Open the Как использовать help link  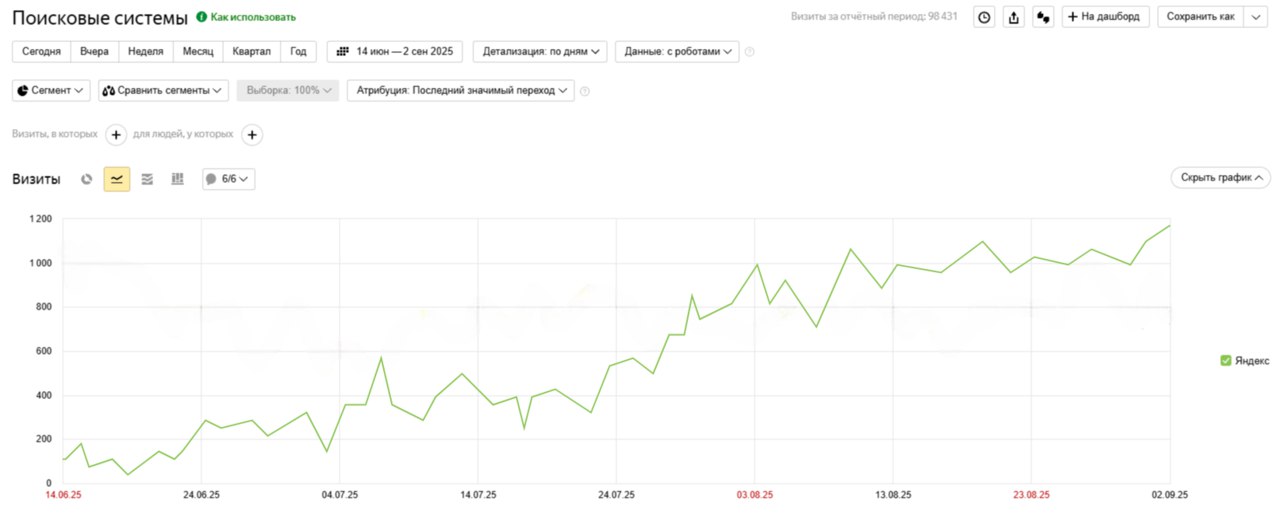click(x=246, y=17)
